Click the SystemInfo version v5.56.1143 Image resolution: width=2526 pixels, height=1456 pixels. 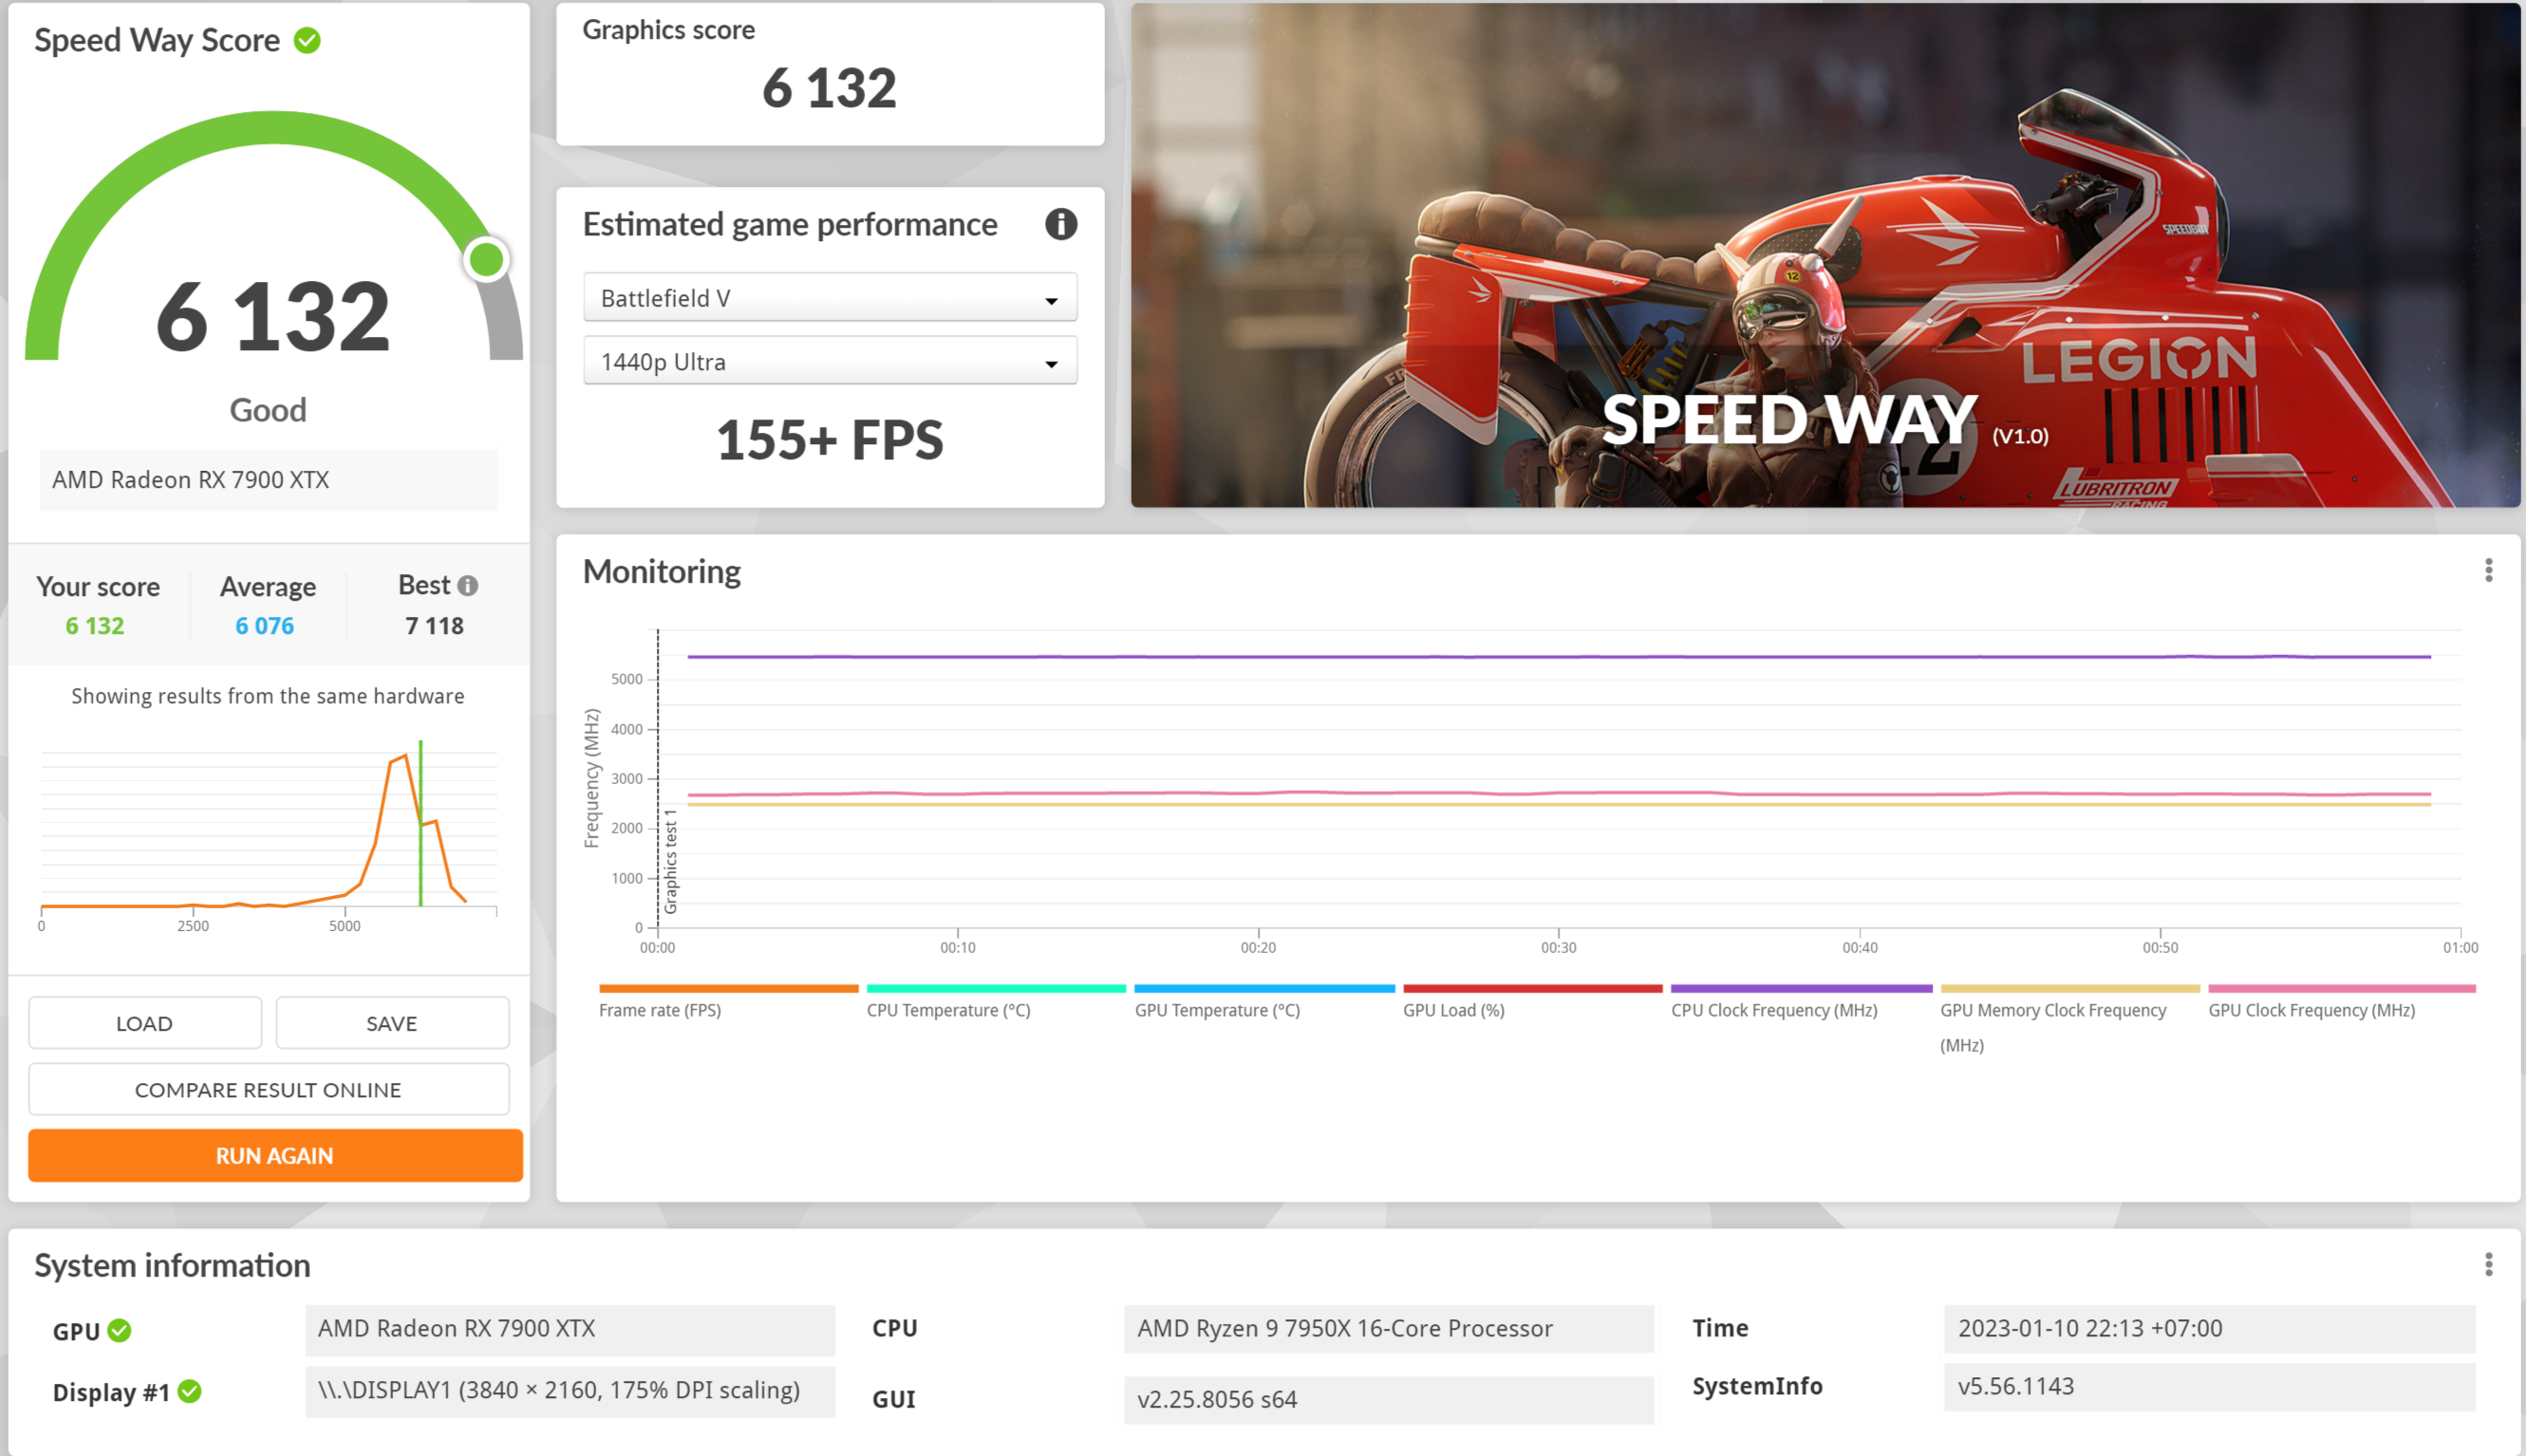tap(2210, 1386)
